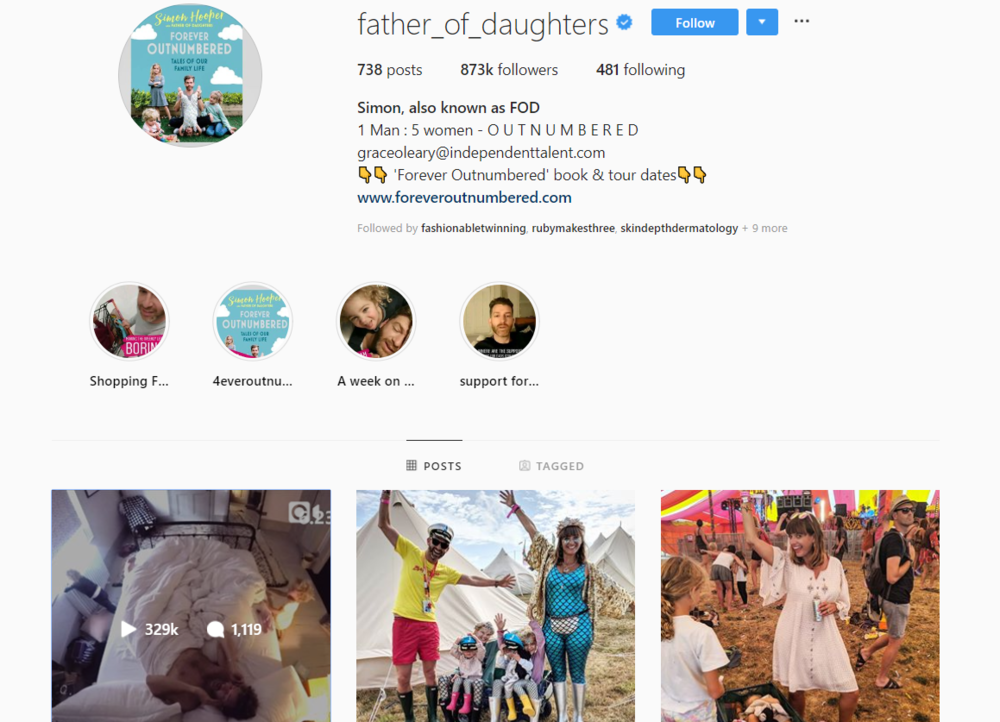Image resolution: width=1000 pixels, height=722 pixels.
Task: Open the support for... story highlight
Action: (x=499, y=321)
